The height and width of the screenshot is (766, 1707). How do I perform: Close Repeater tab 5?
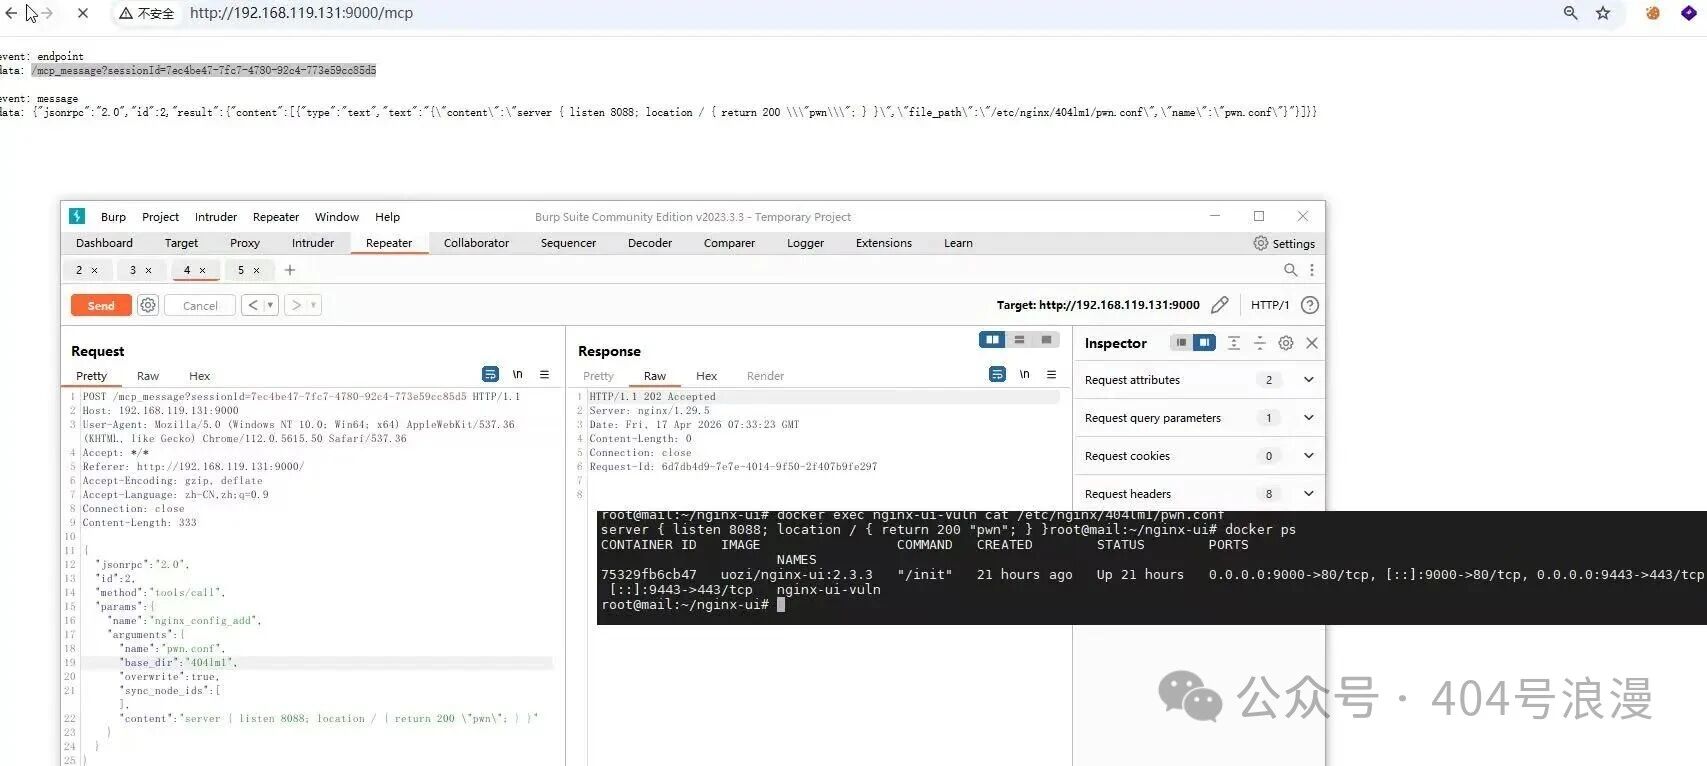click(257, 270)
